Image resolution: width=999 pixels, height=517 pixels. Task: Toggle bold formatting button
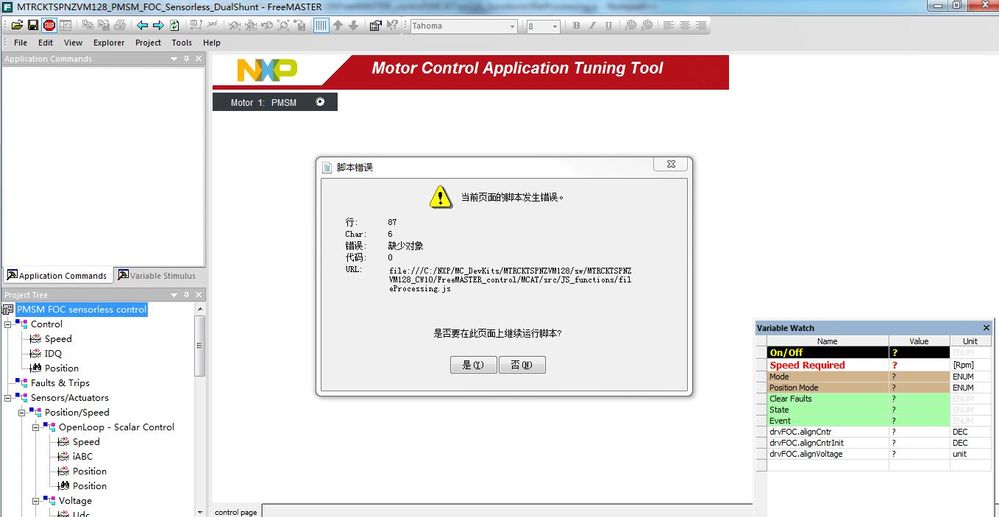[x=576, y=25]
